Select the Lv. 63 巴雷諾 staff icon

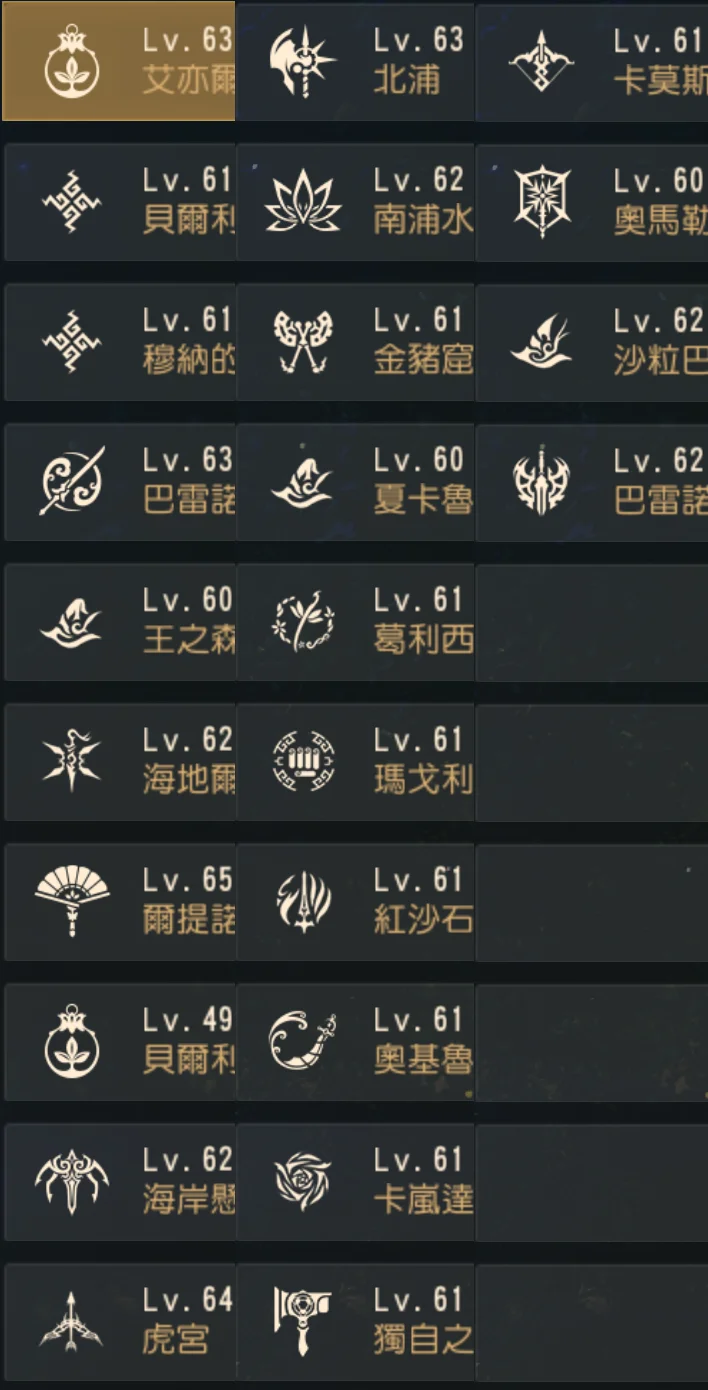[x=72, y=482]
